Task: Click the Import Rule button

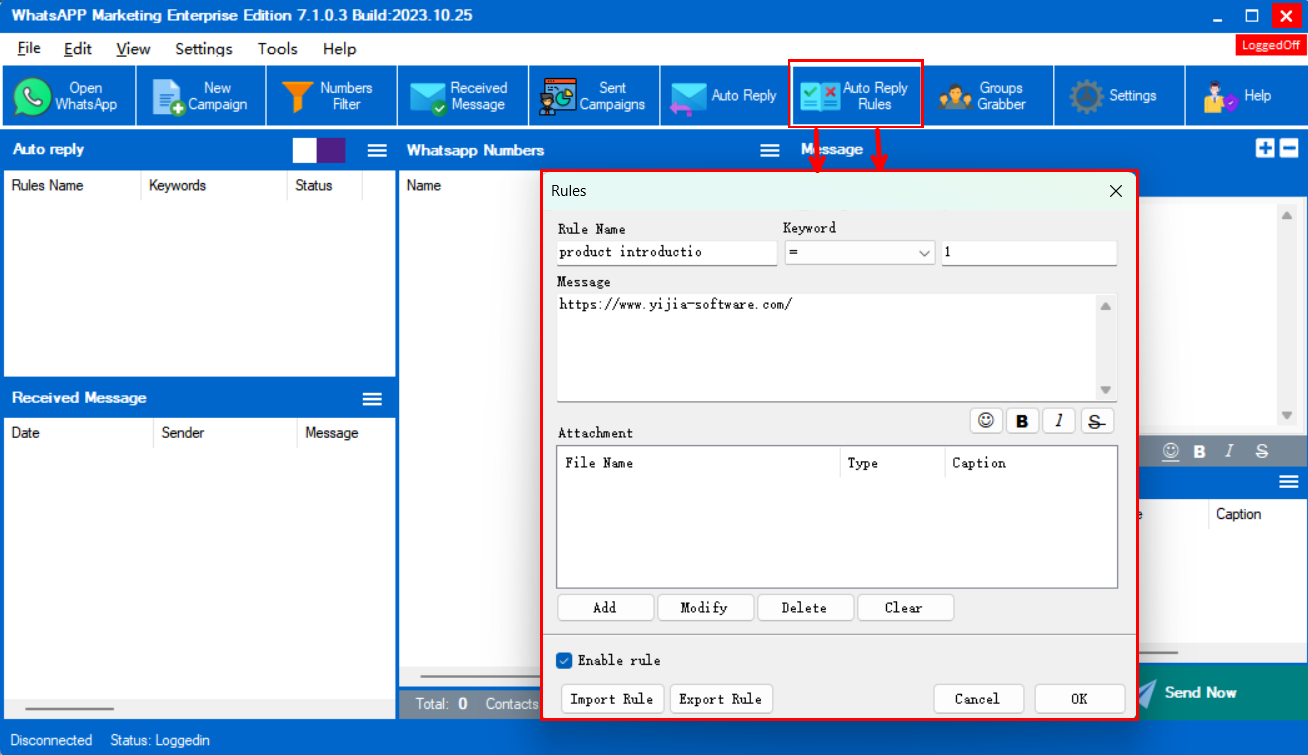Action: 612,699
